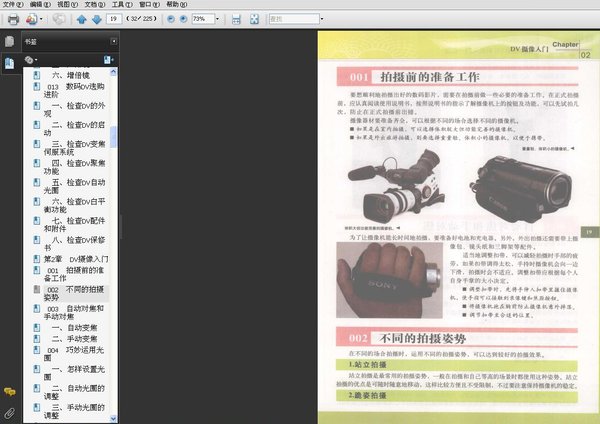The height and width of the screenshot is (424, 600).
Task: Open the 编辑 menu
Action: [x=40, y=5]
